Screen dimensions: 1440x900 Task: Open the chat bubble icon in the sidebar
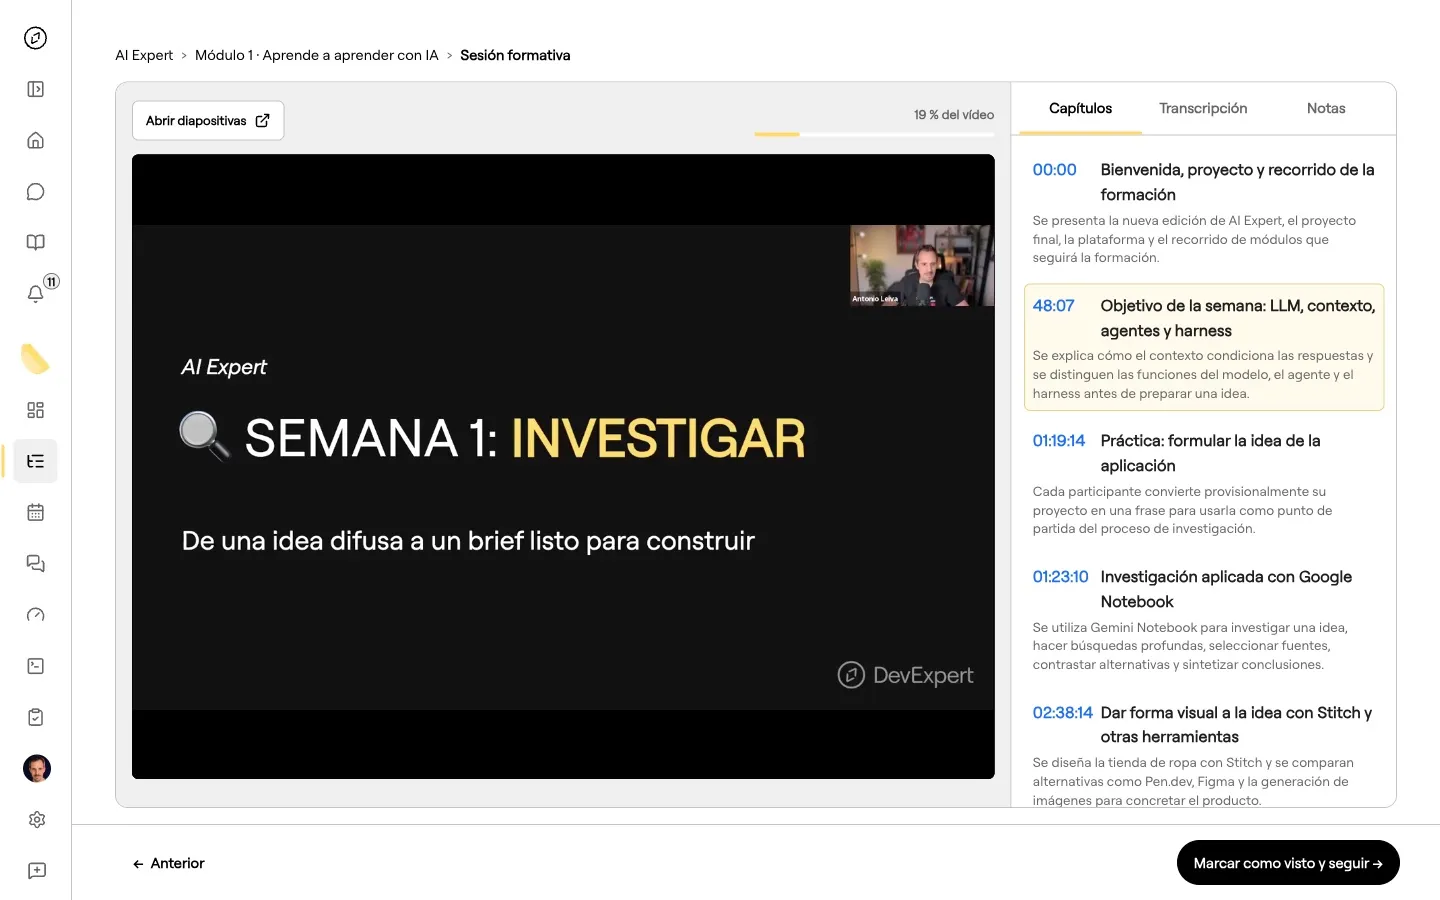tap(35, 191)
